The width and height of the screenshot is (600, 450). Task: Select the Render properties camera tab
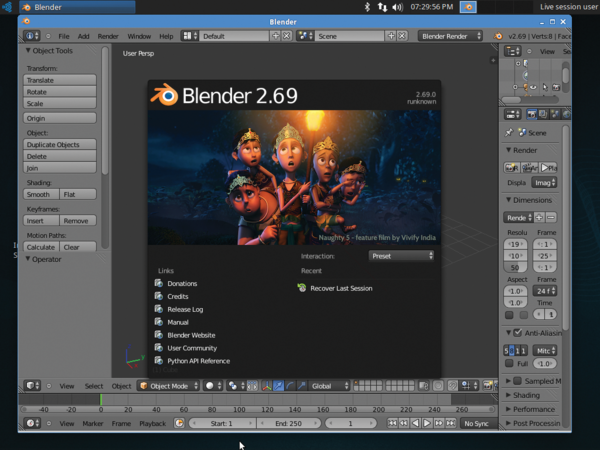point(531,114)
